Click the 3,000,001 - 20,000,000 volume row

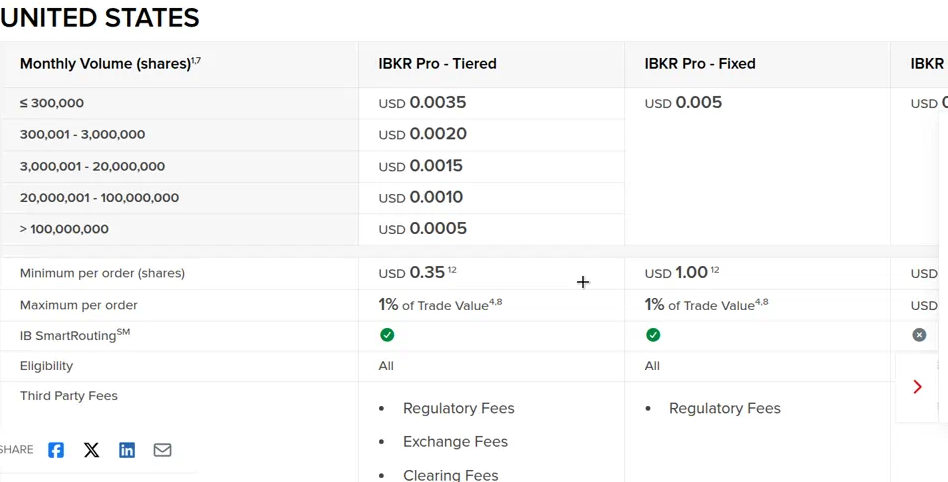92,166
